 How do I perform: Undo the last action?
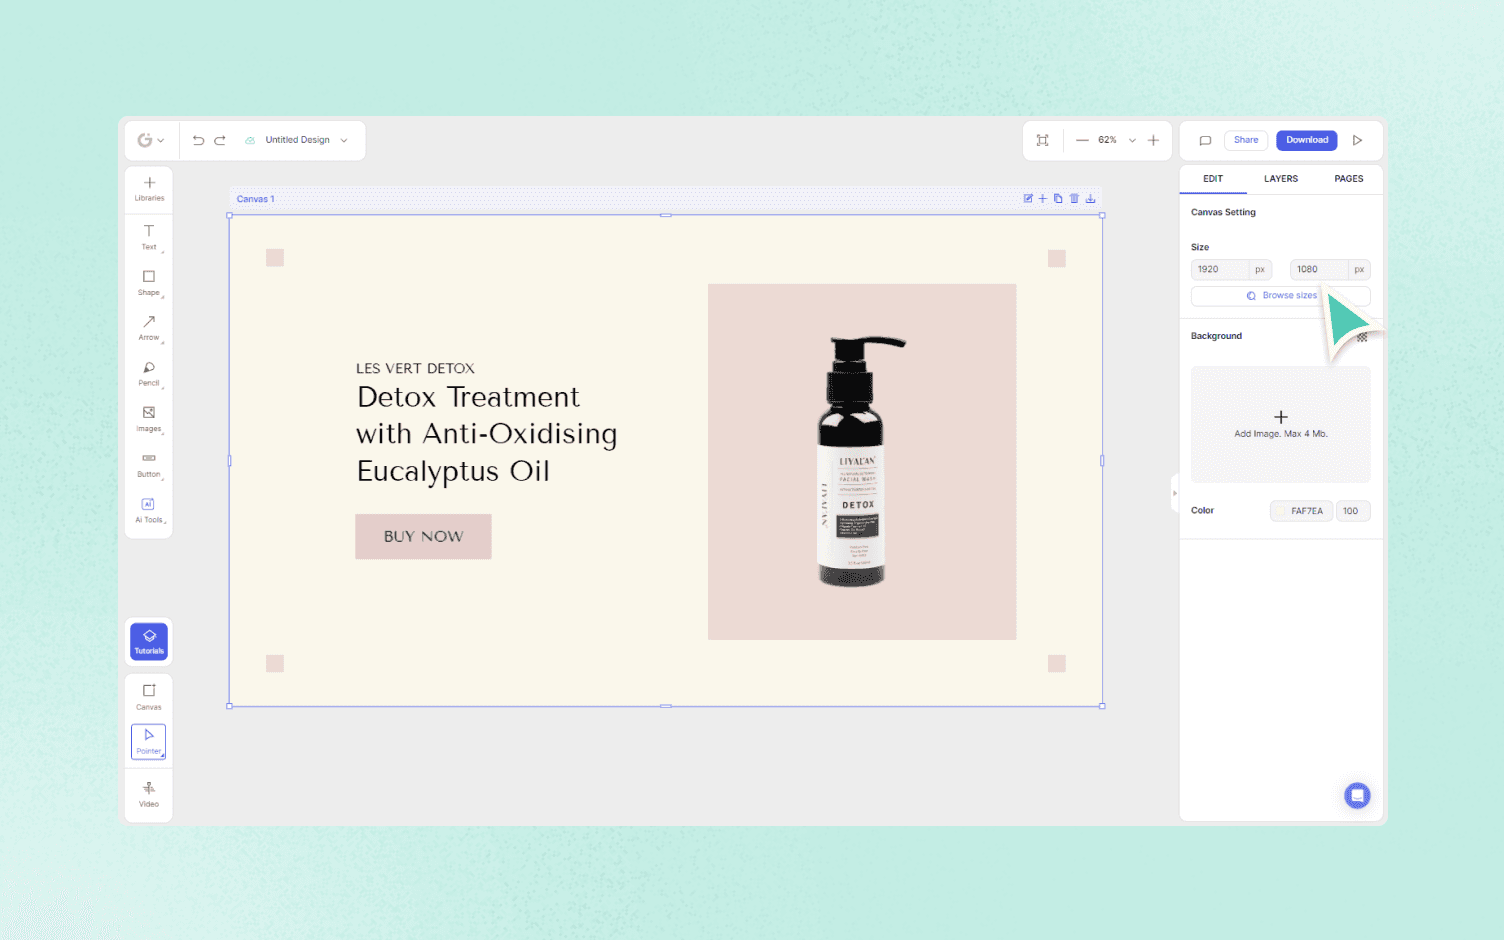198,140
